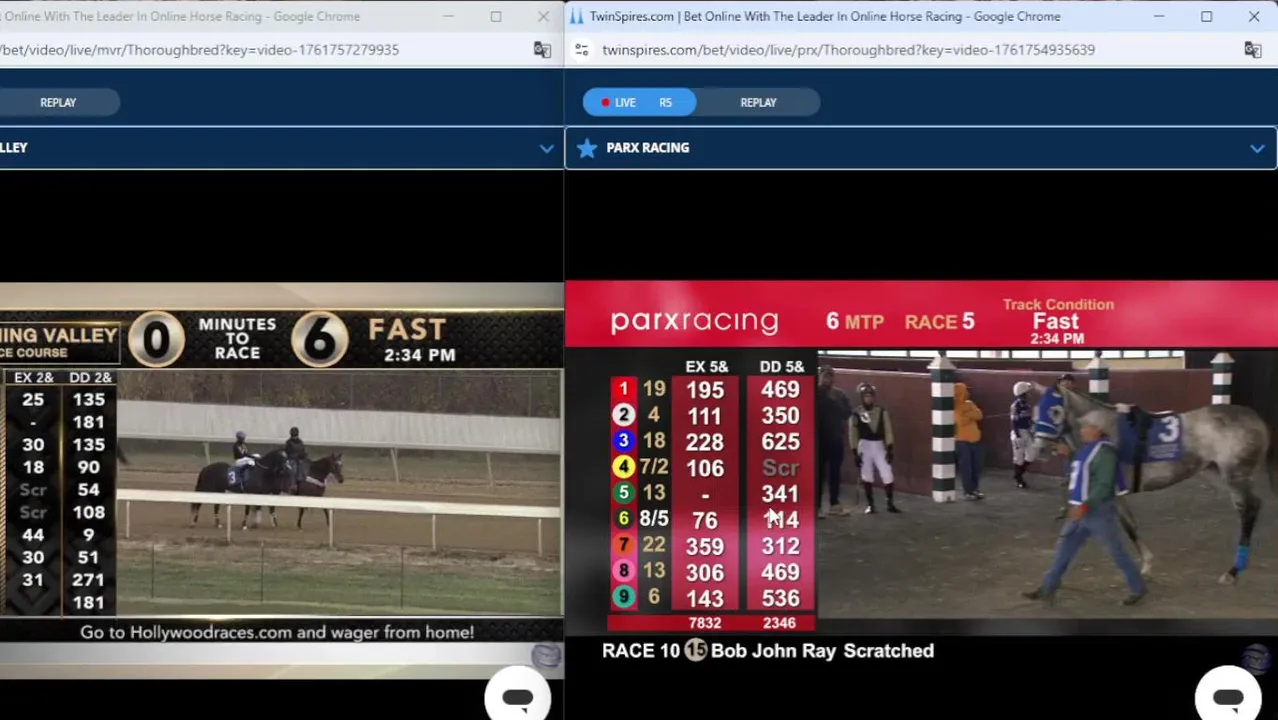
Task: Click the PARX RACING track name
Action: click(x=647, y=148)
